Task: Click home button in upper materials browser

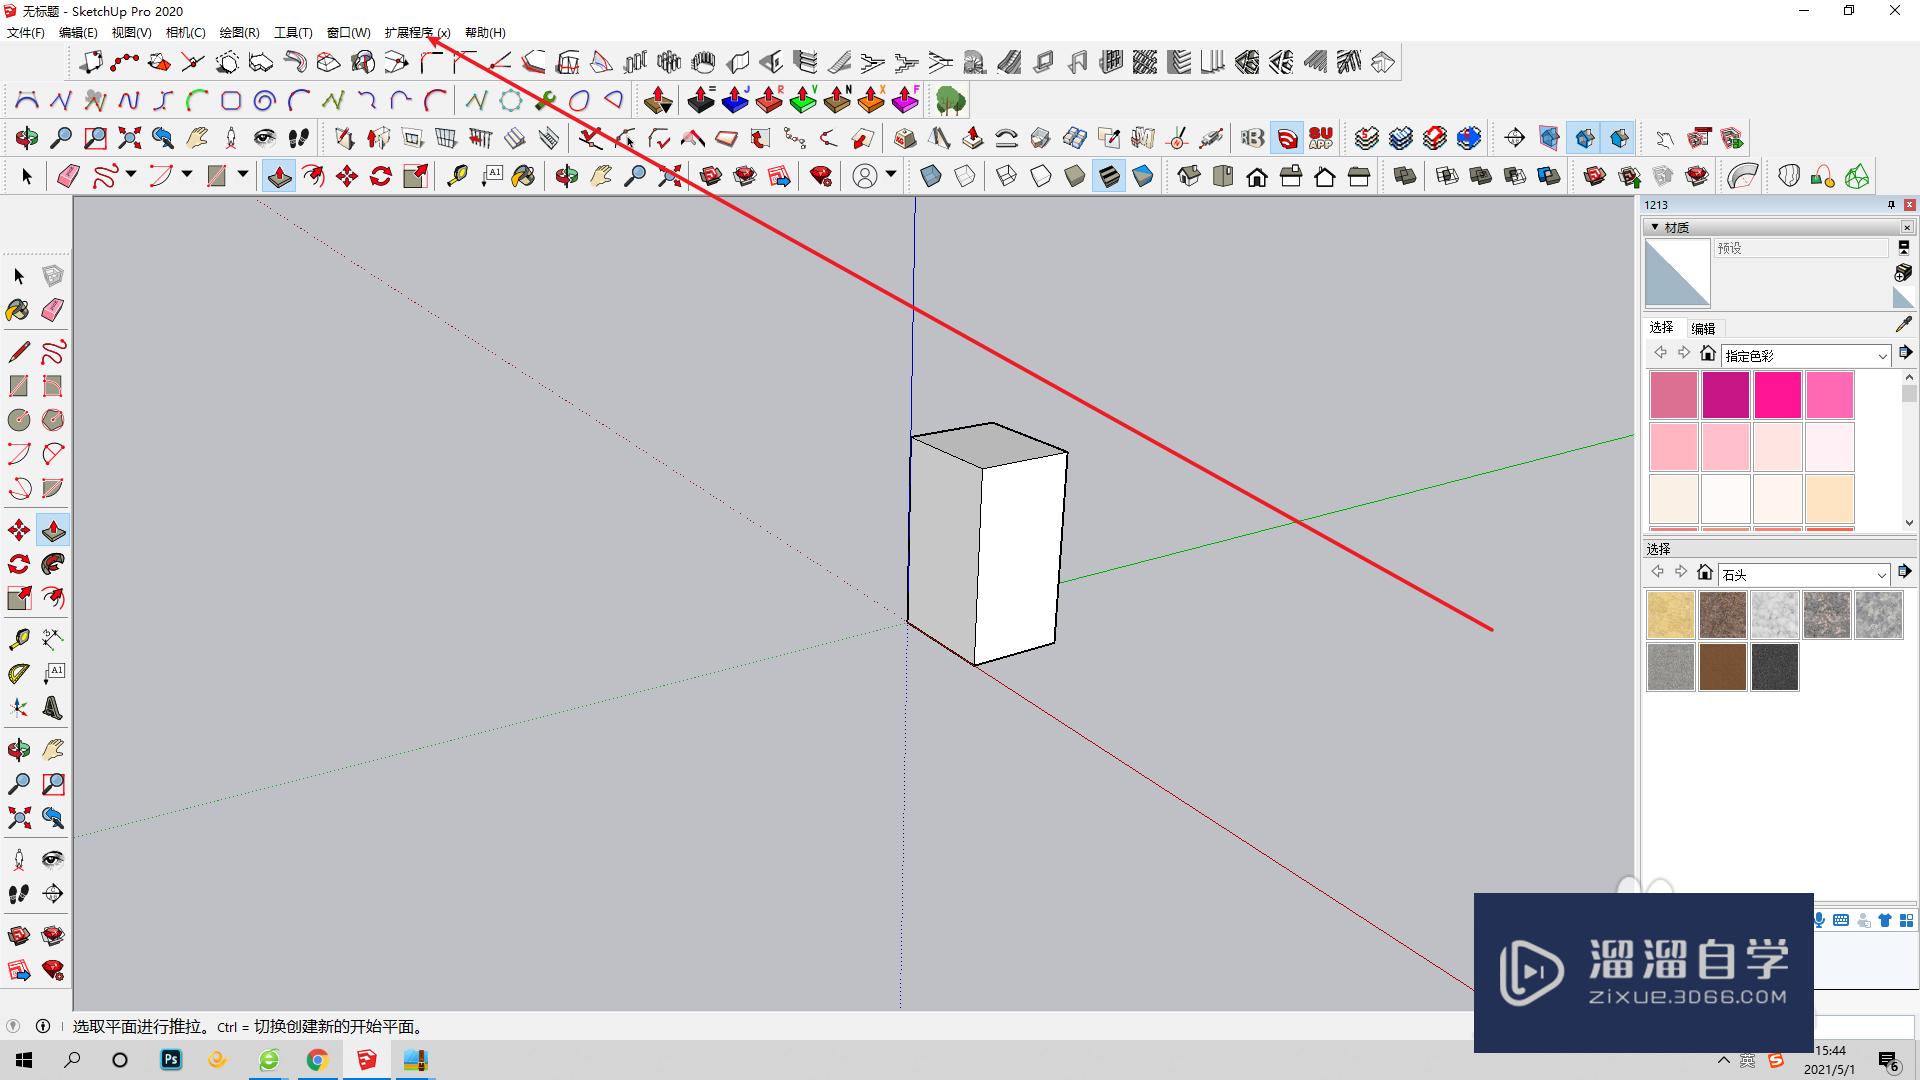Action: (x=1708, y=353)
